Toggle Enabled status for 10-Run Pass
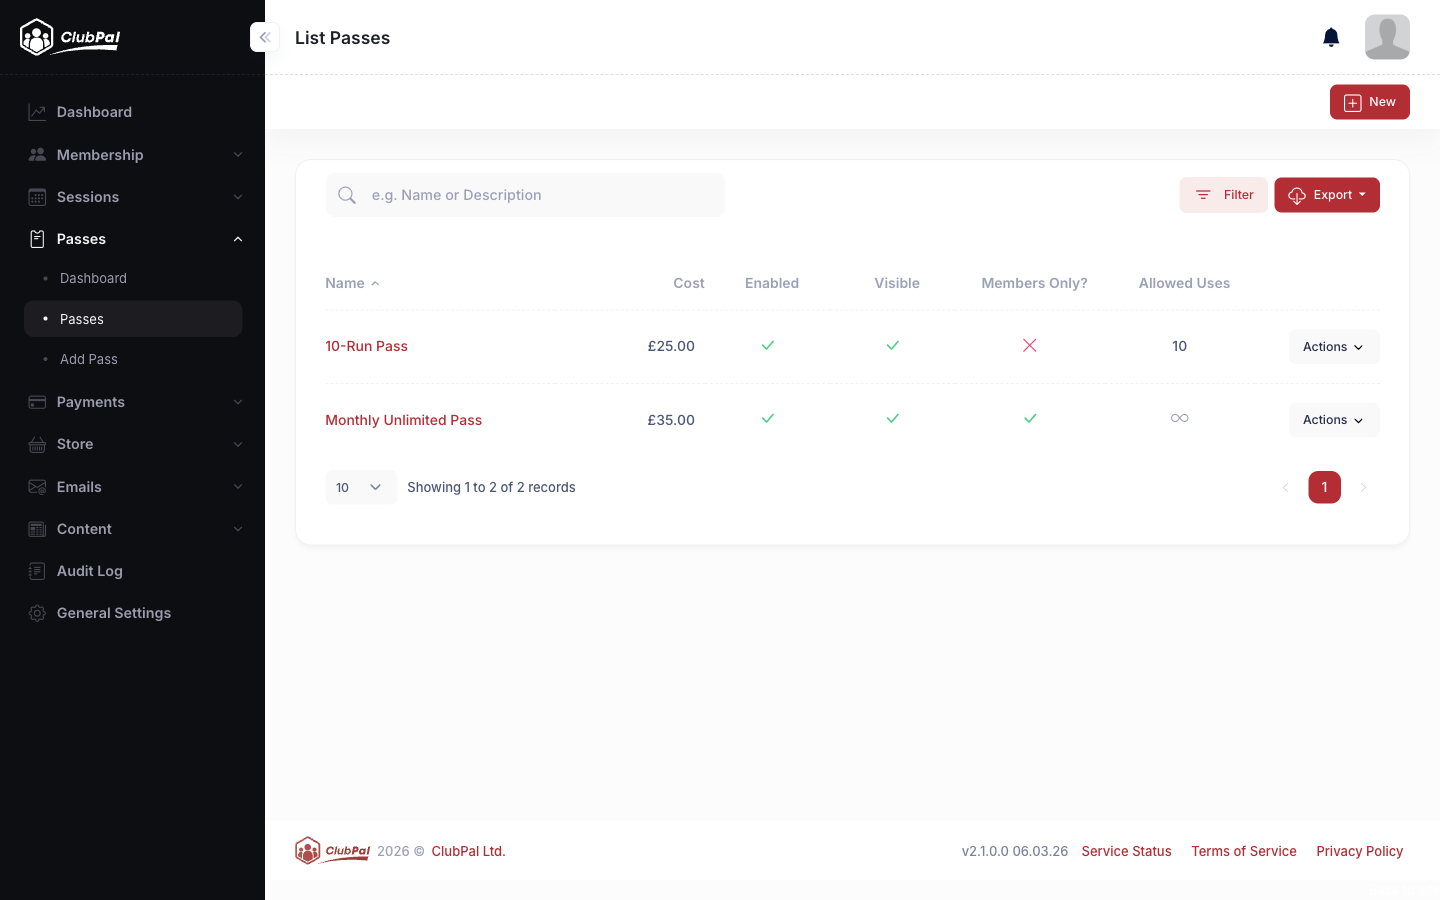Image resolution: width=1440 pixels, height=900 pixels. click(x=768, y=345)
